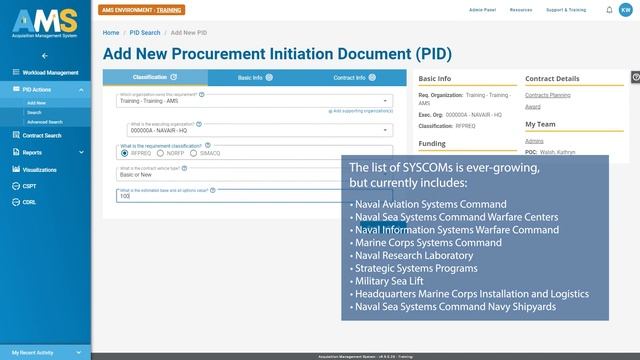Select the SIMACQ classification radio button
The height and width of the screenshot is (360, 640).
point(193,153)
